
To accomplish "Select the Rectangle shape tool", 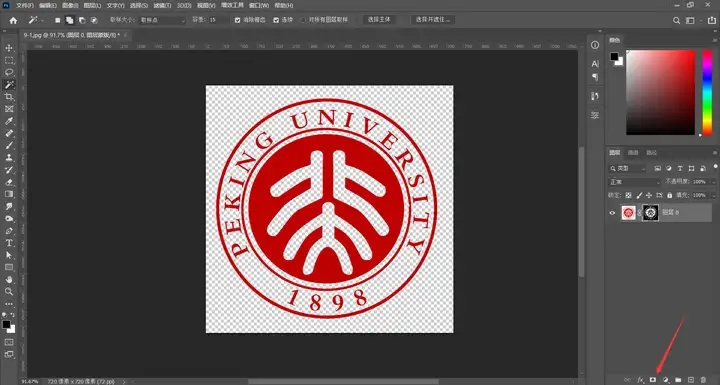I will click(9, 267).
